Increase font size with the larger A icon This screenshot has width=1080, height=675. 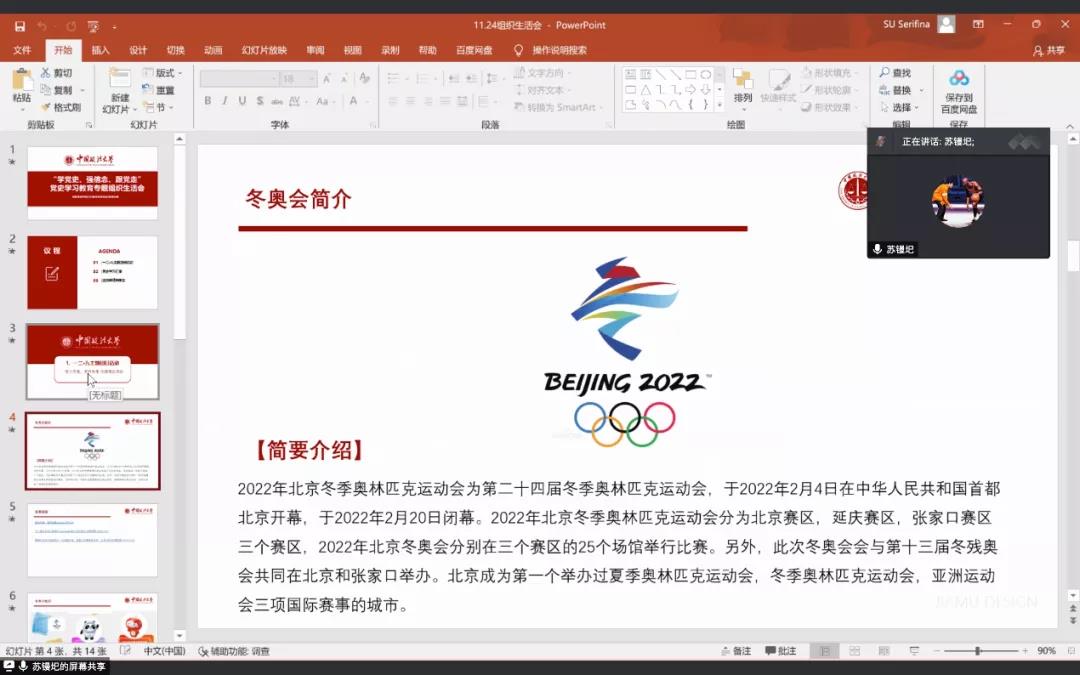coord(326,79)
